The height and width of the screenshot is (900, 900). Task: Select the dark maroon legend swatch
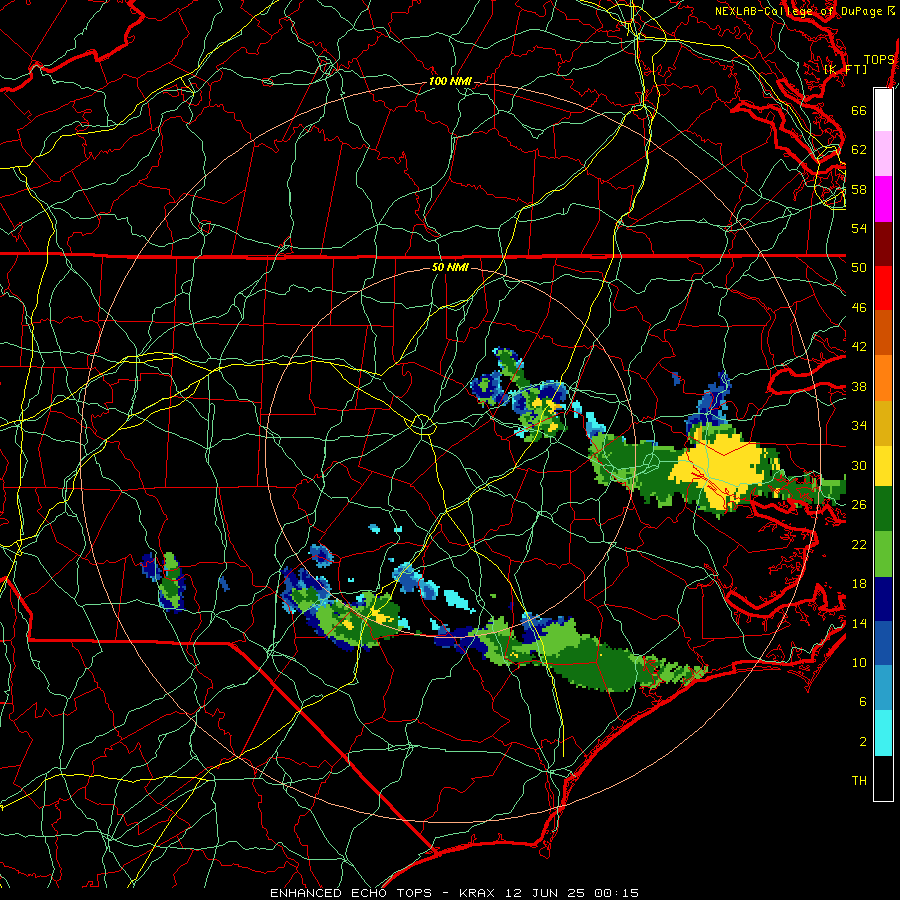[x=883, y=243]
